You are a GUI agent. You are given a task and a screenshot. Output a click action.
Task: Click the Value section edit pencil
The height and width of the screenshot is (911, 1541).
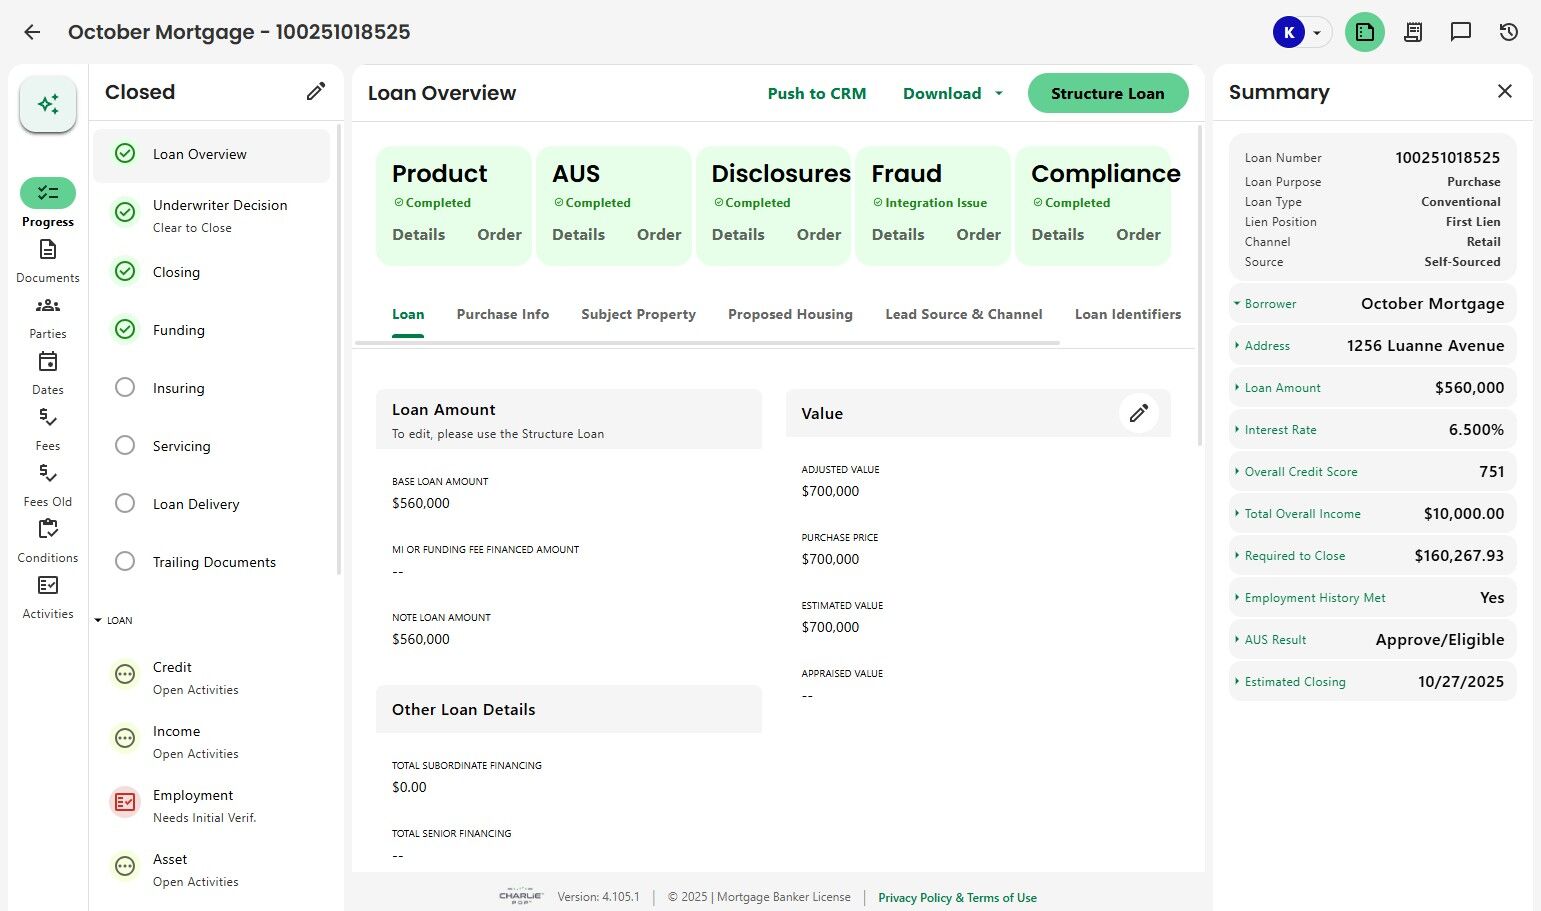tap(1138, 413)
